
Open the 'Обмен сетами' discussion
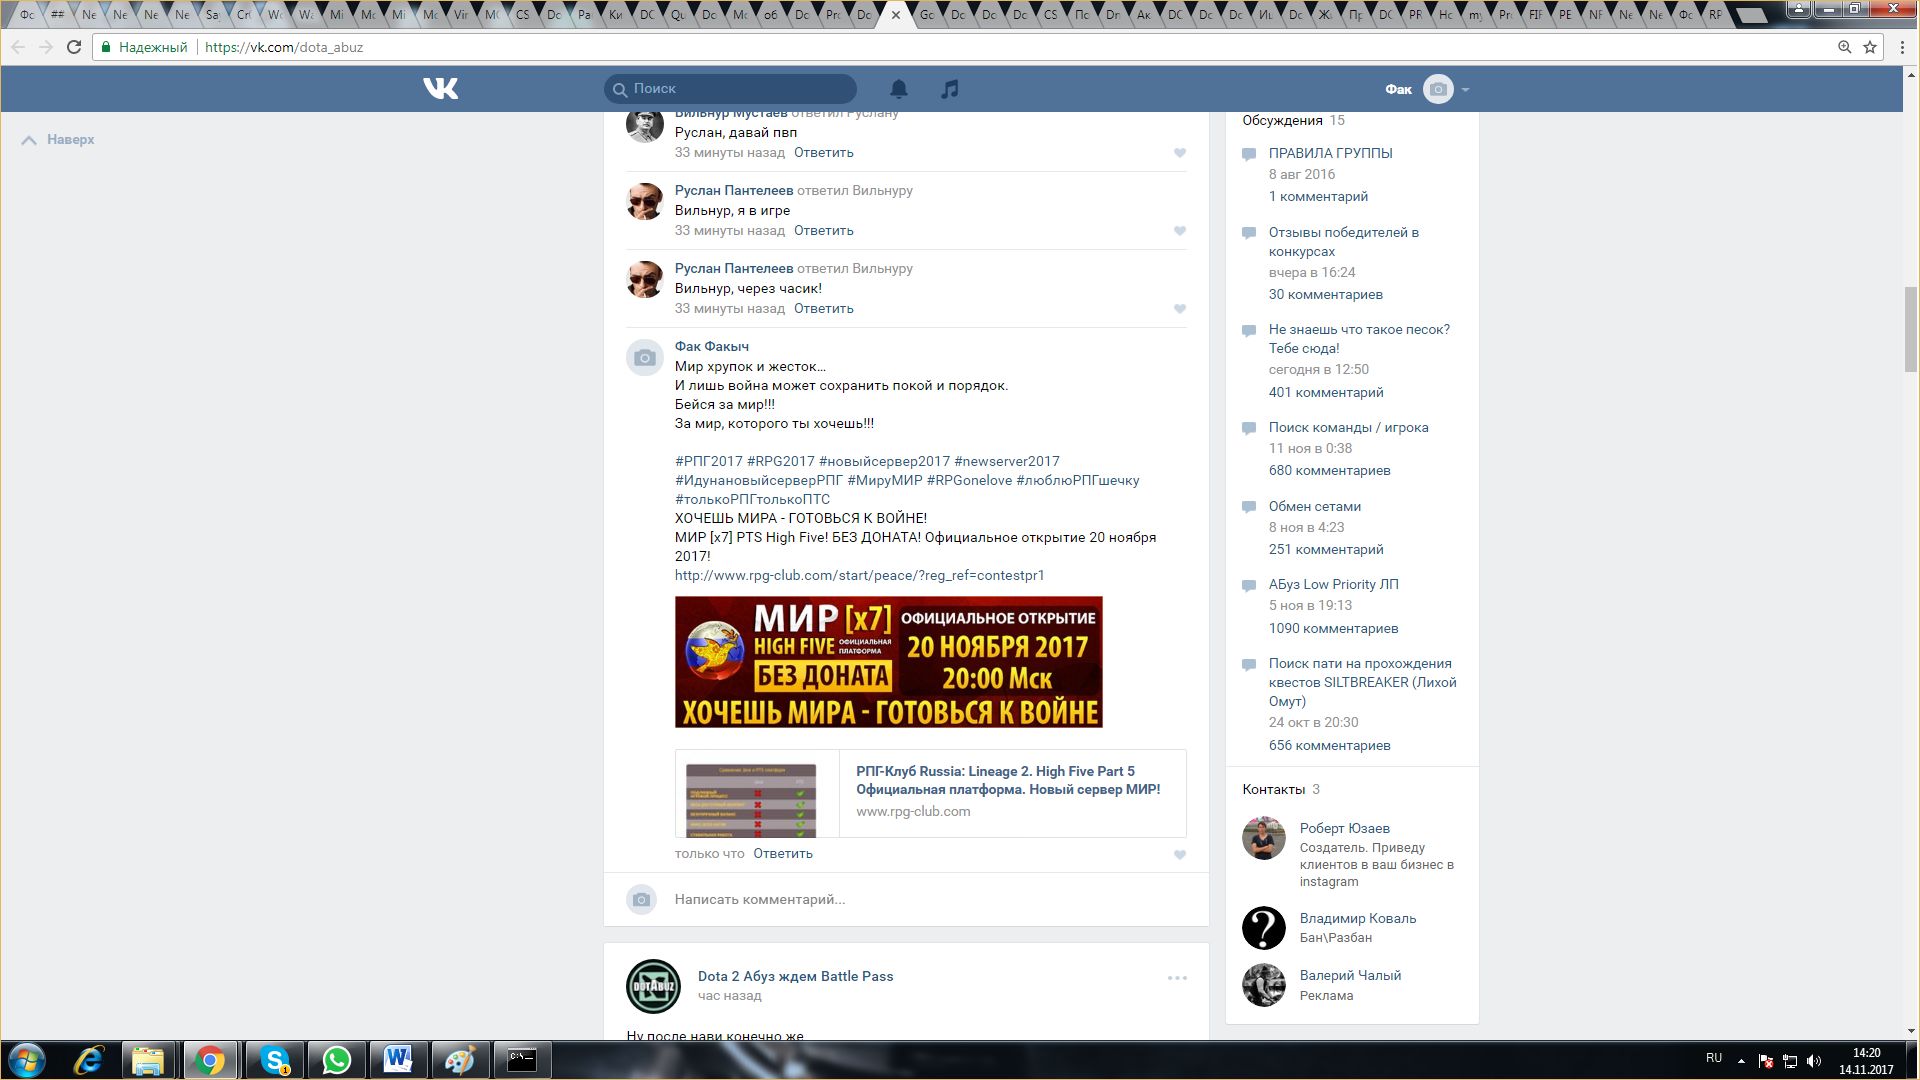(x=1315, y=507)
